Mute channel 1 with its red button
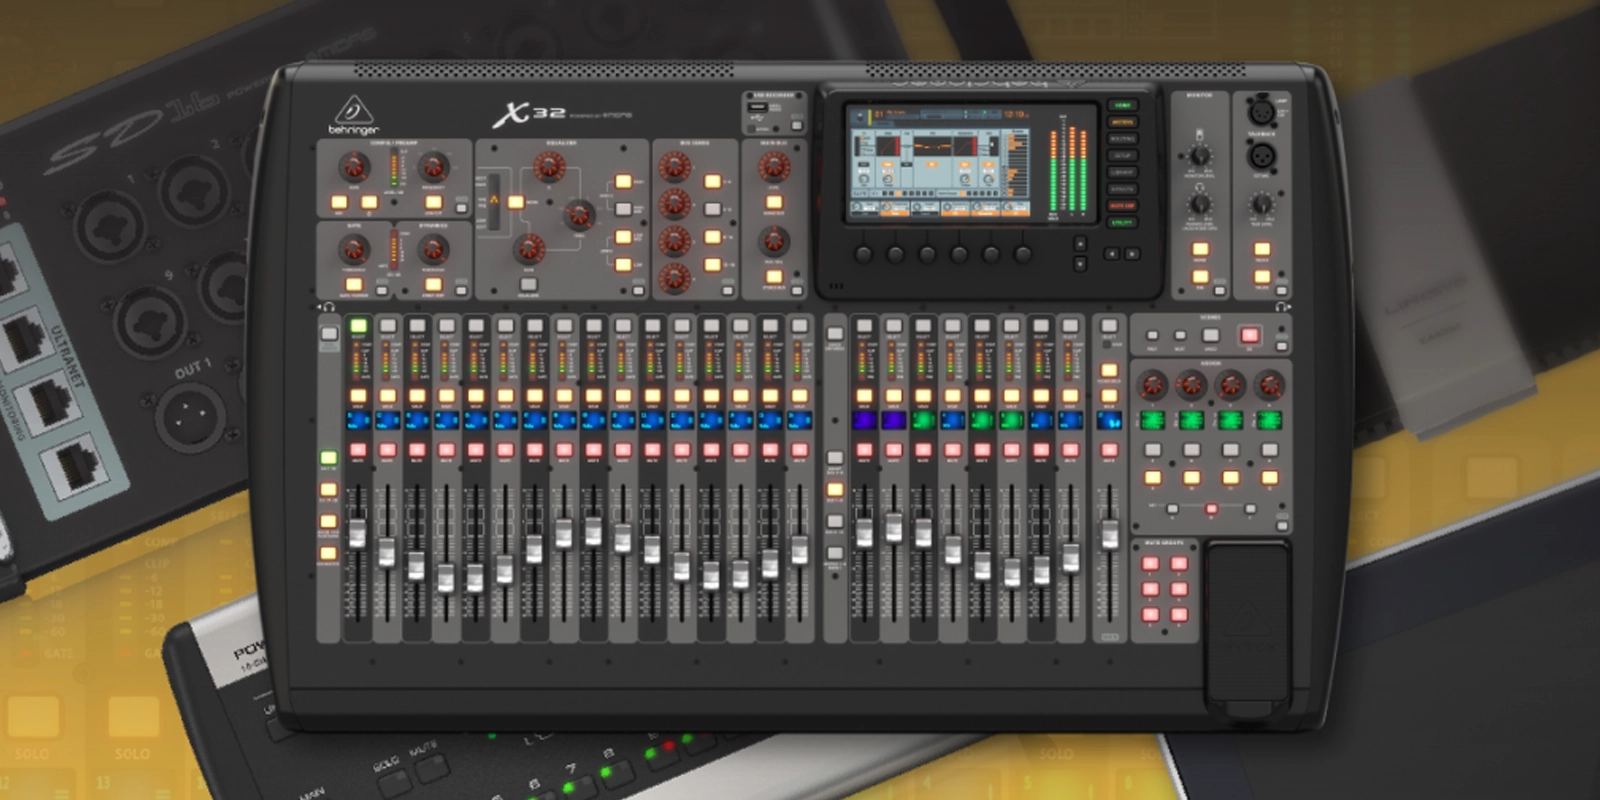The image size is (1600, 800). 358,451
